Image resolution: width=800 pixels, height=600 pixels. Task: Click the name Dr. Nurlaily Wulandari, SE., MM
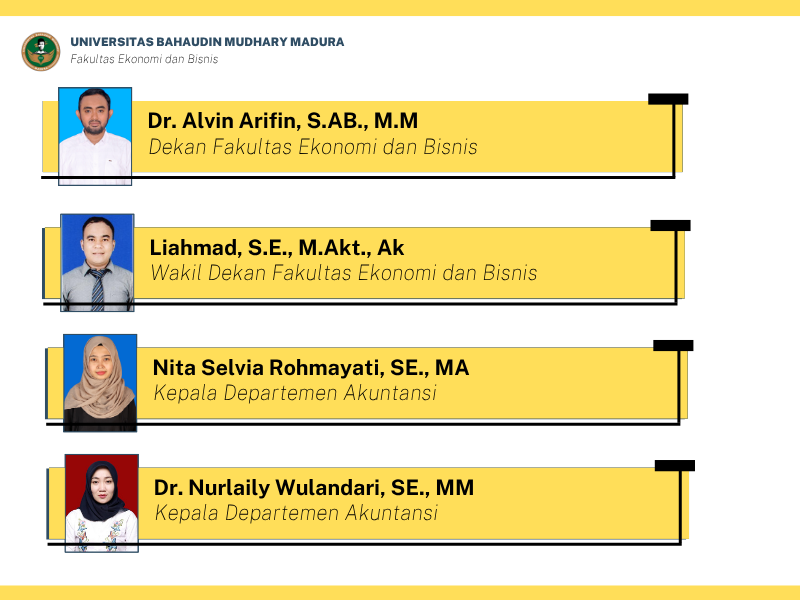pos(314,488)
